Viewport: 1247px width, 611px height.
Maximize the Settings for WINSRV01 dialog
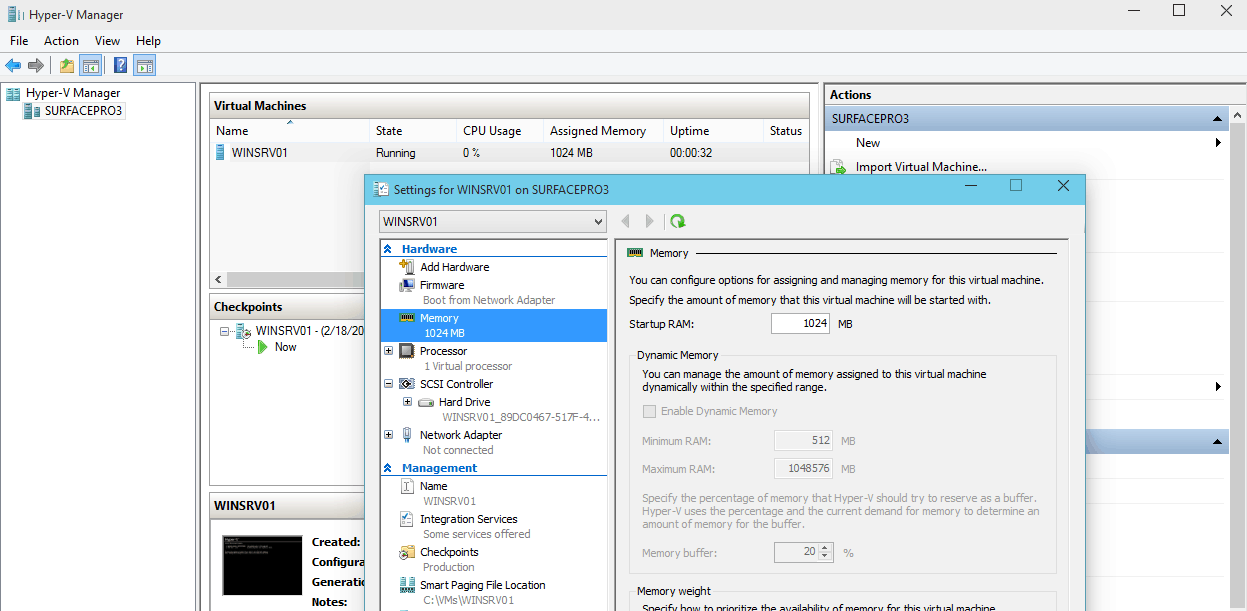click(x=1016, y=186)
